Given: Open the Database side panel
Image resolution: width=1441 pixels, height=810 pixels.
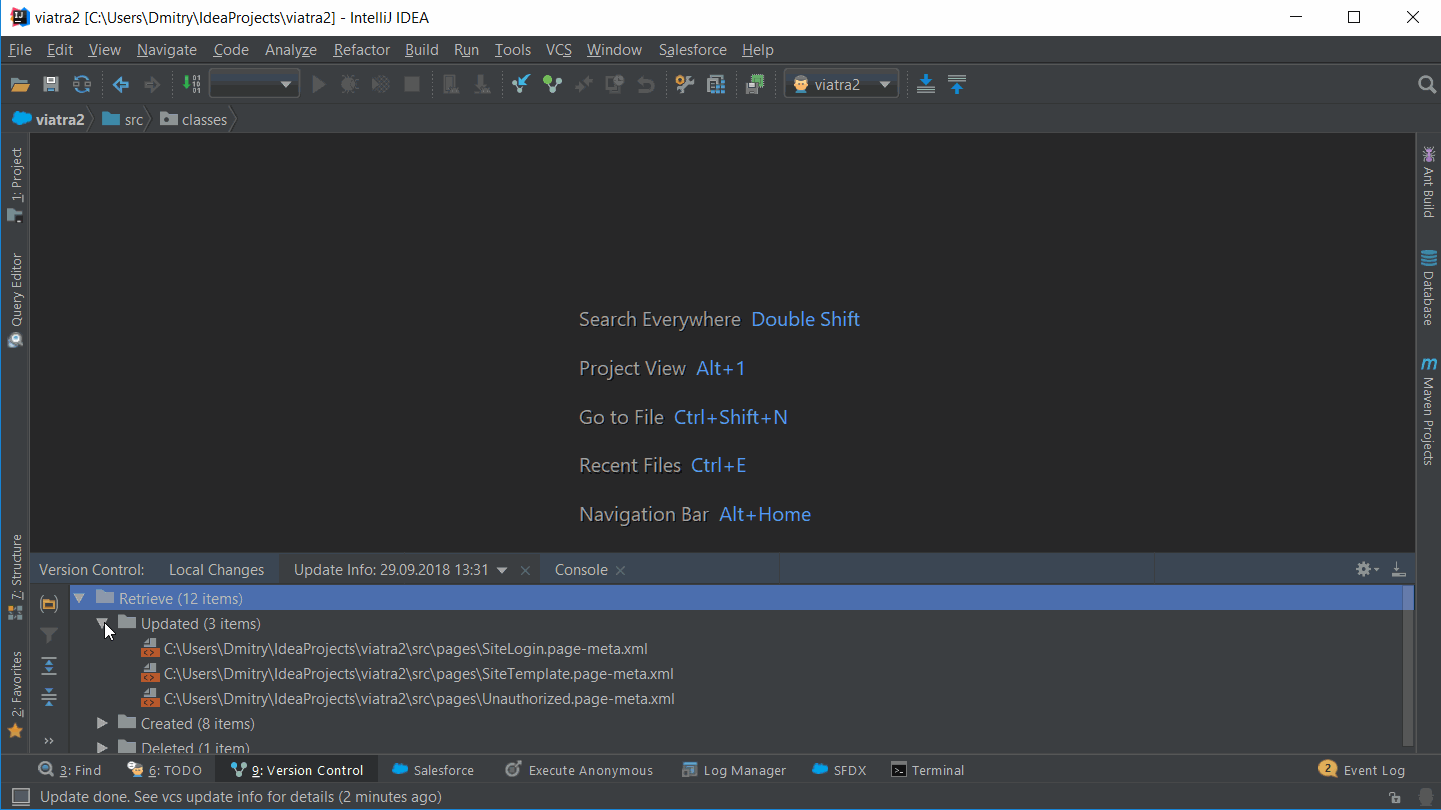Looking at the screenshot, I should (1428, 287).
